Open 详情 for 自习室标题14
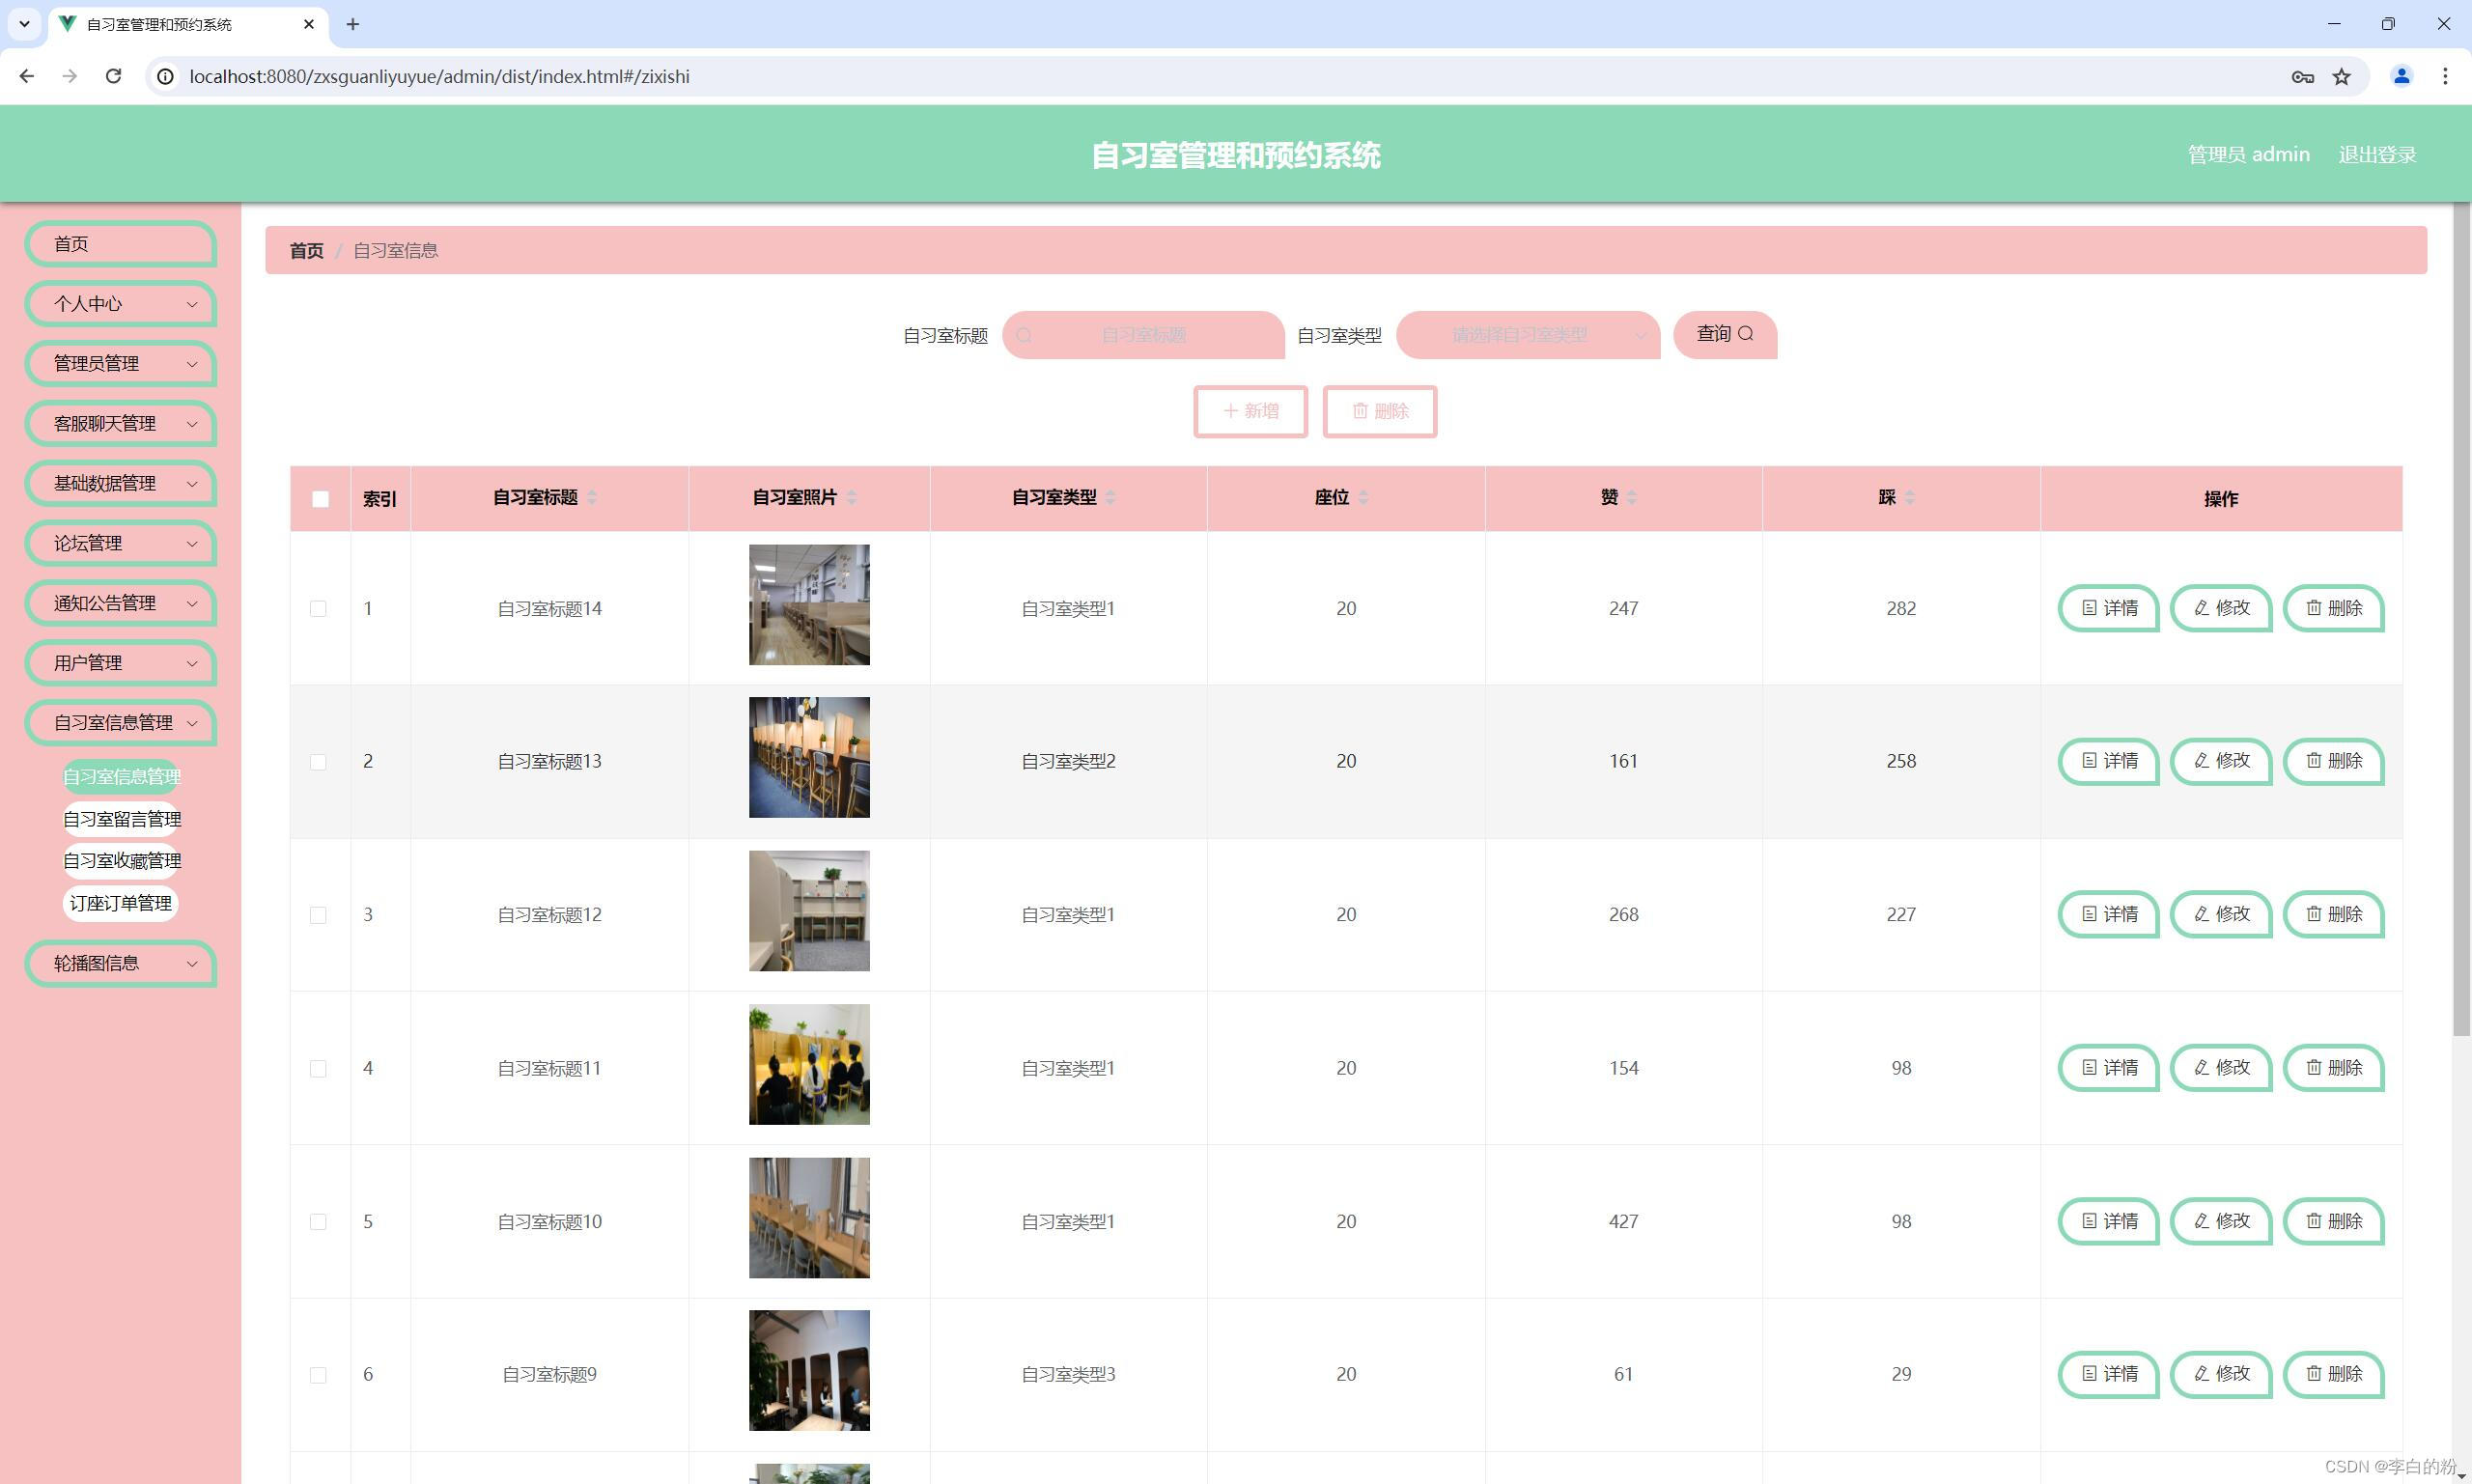 (2108, 608)
